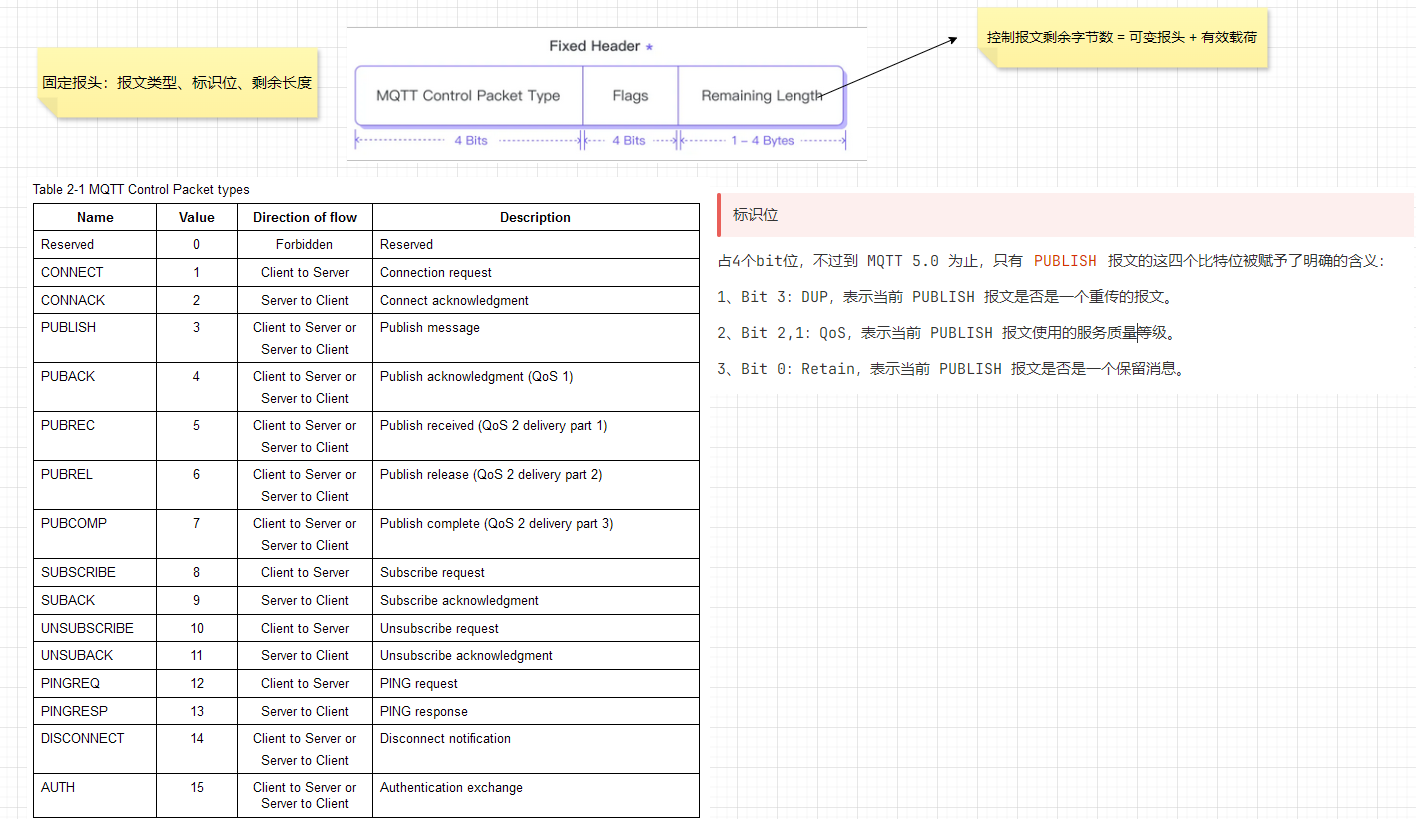The width and height of the screenshot is (1416, 819).
Task: Click the Authentication exchange description
Action: pos(451,787)
